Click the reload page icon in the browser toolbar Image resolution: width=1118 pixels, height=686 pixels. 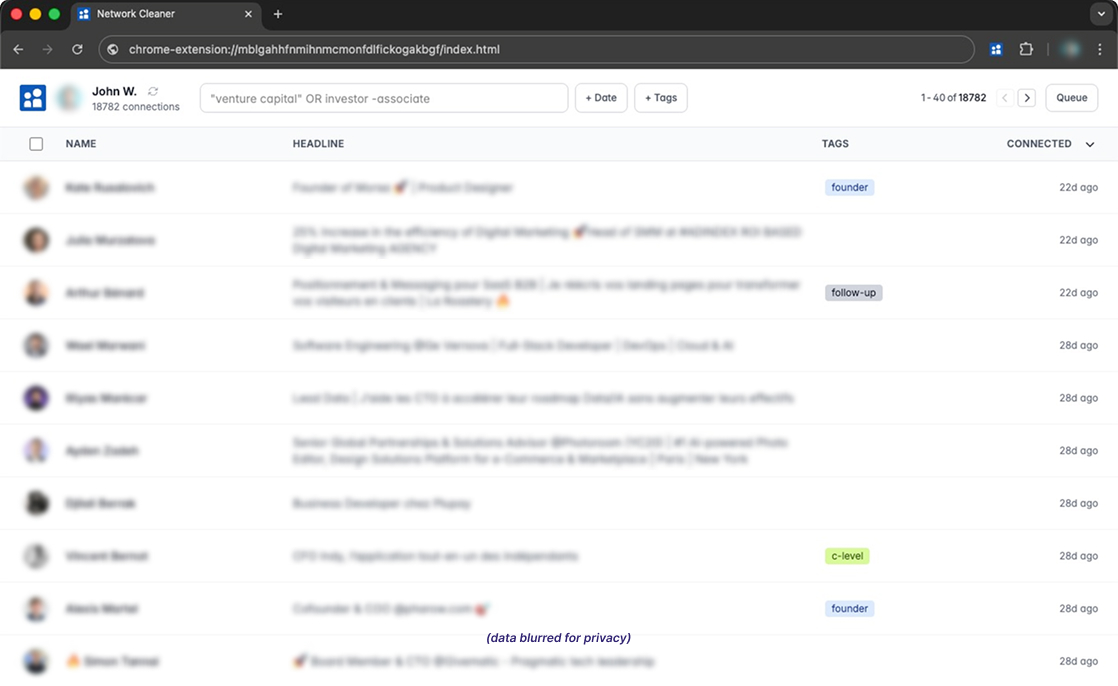click(x=77, y=48)
